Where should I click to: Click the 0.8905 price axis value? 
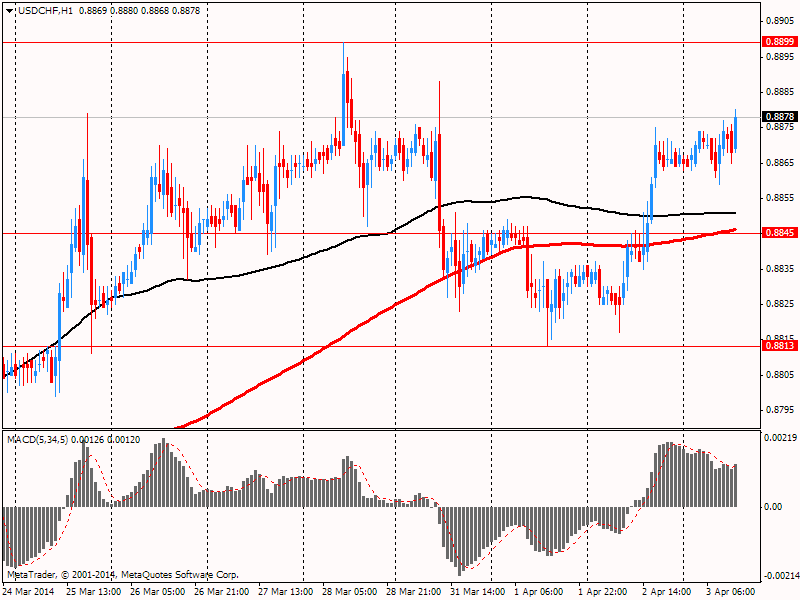point(780,21)
